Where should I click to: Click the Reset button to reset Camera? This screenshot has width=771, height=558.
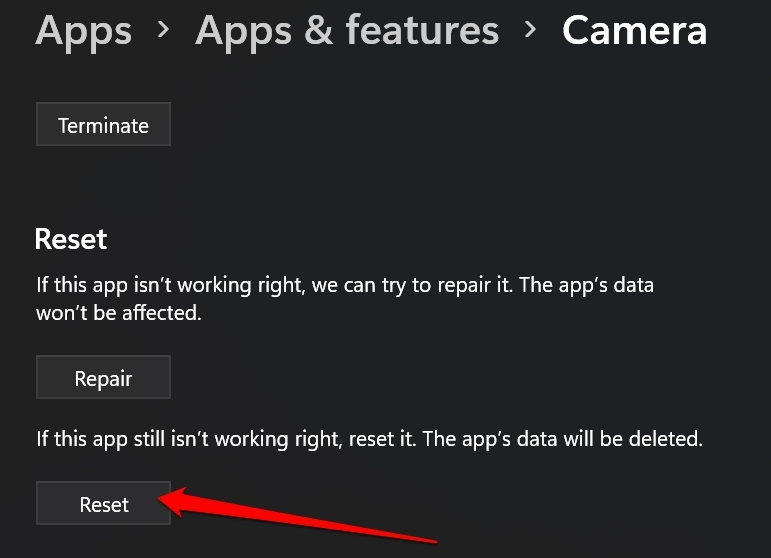[103, 504]
